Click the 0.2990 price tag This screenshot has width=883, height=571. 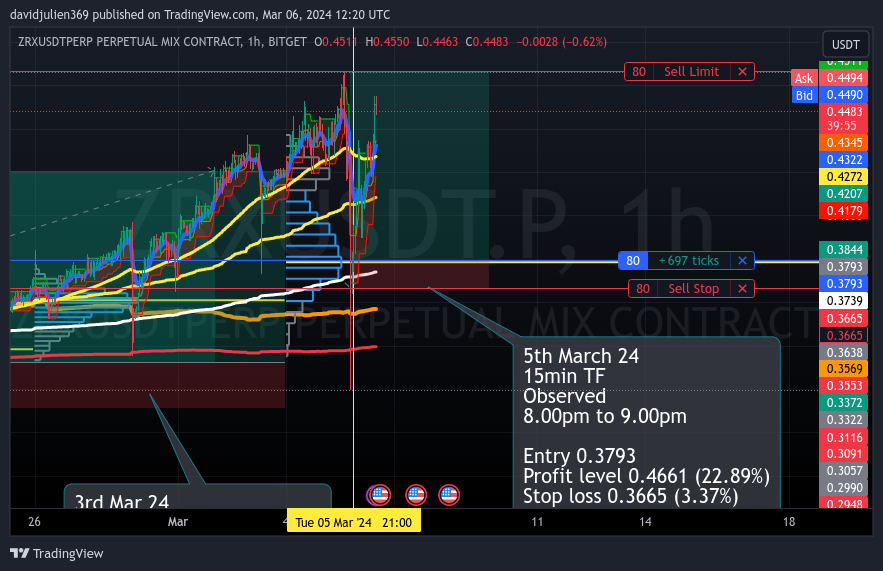[844, 488]
